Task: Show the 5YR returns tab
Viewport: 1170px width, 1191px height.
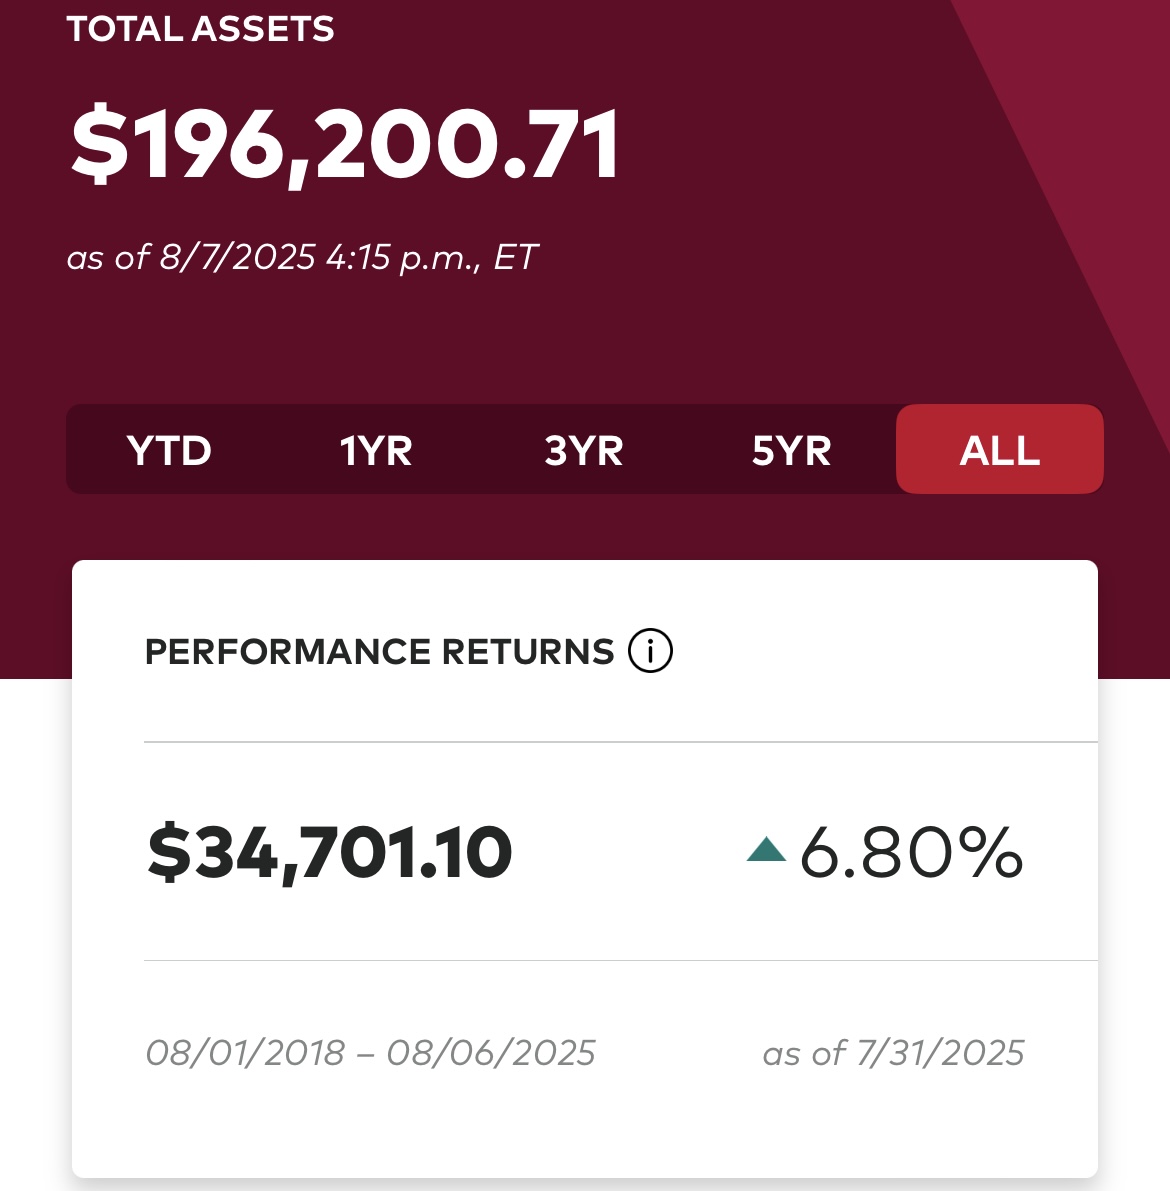Action: 791,451
